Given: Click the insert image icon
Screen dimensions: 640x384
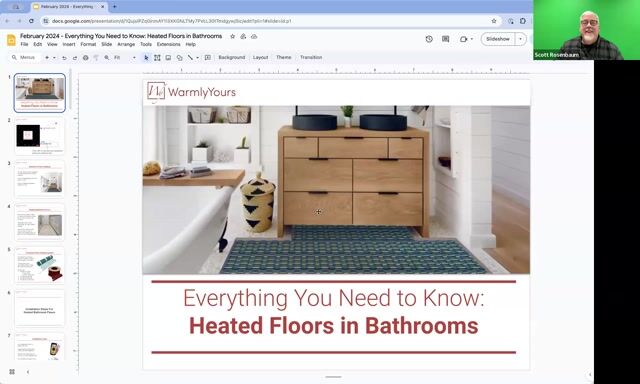Looking at the screenshot, I should pos(168,58).
